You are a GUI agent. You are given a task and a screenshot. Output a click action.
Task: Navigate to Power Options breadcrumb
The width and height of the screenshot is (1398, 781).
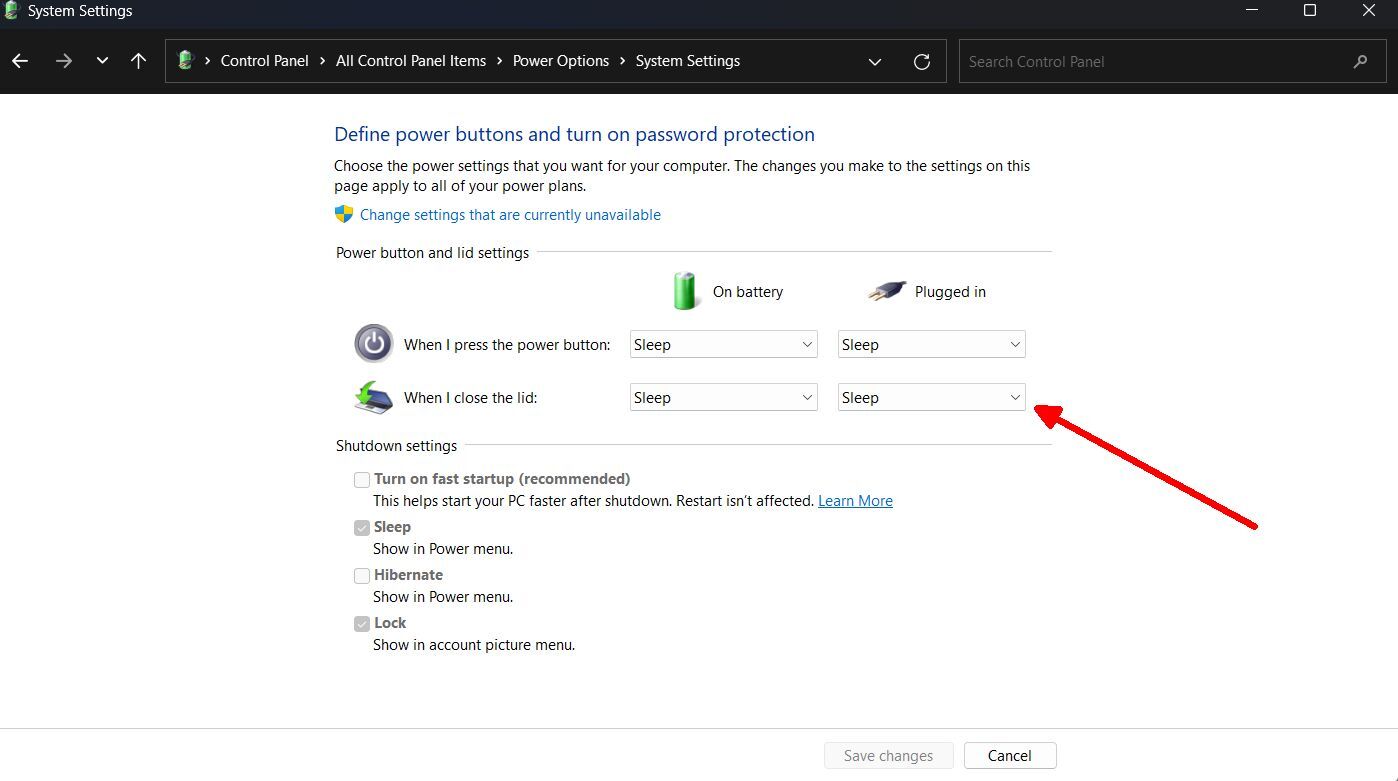(x=560, y=61)
